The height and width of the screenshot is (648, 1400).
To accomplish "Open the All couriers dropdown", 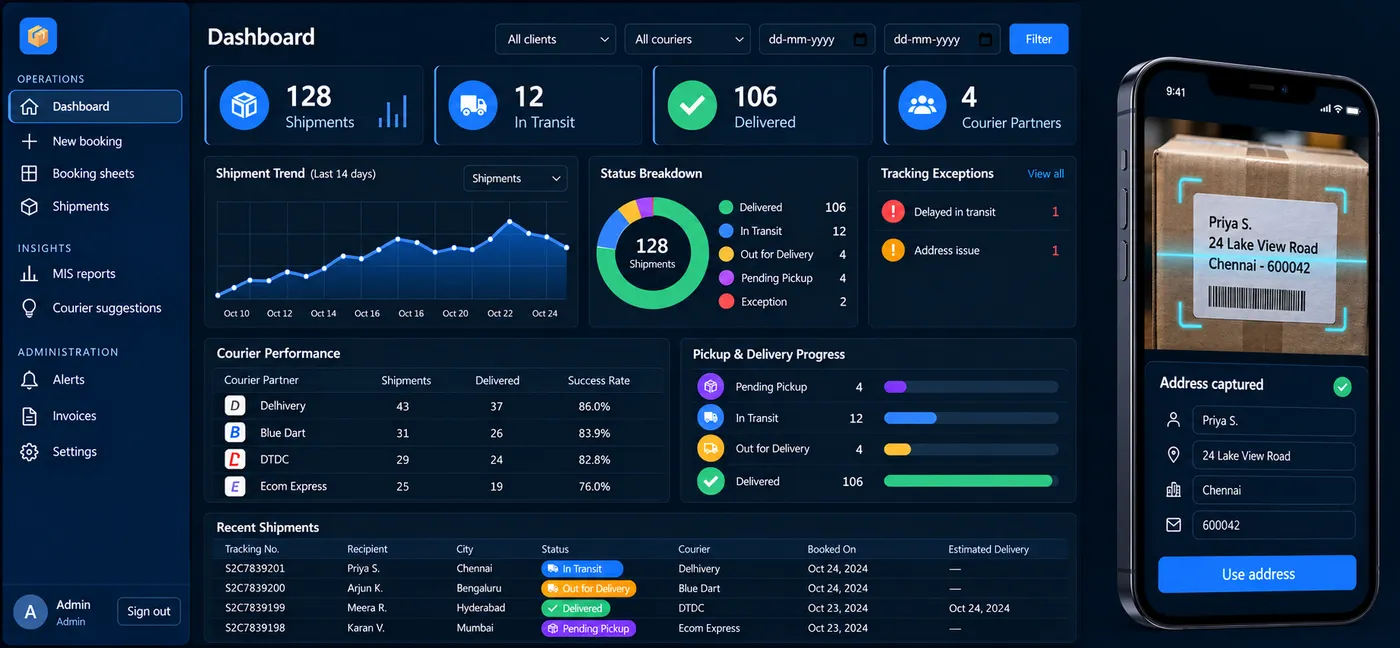I will point(687,39).
